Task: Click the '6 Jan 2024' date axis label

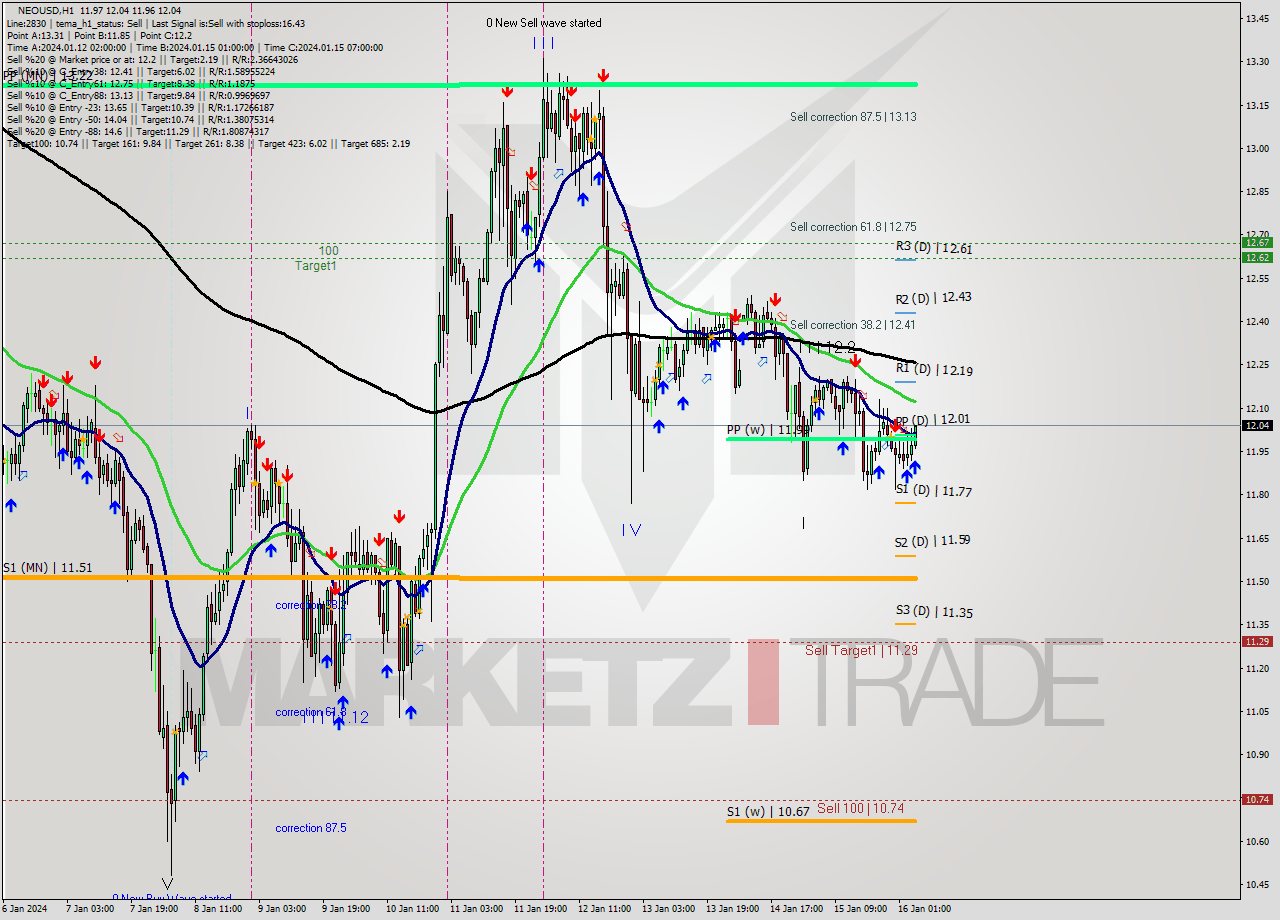Action: point(23,909)
